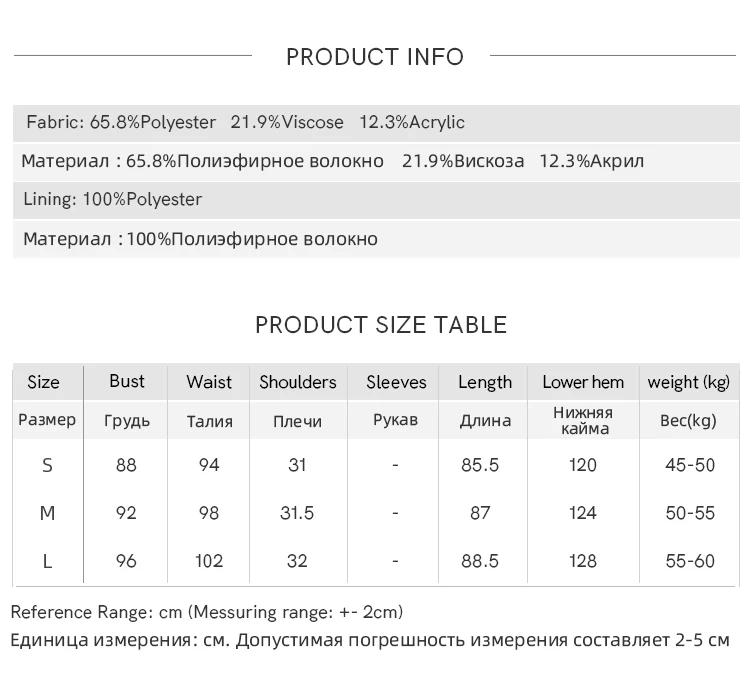The height and width of the screenshot is (677, 750).
Task: Click the 31.5 shoulders value
Action: click(297, 513)
